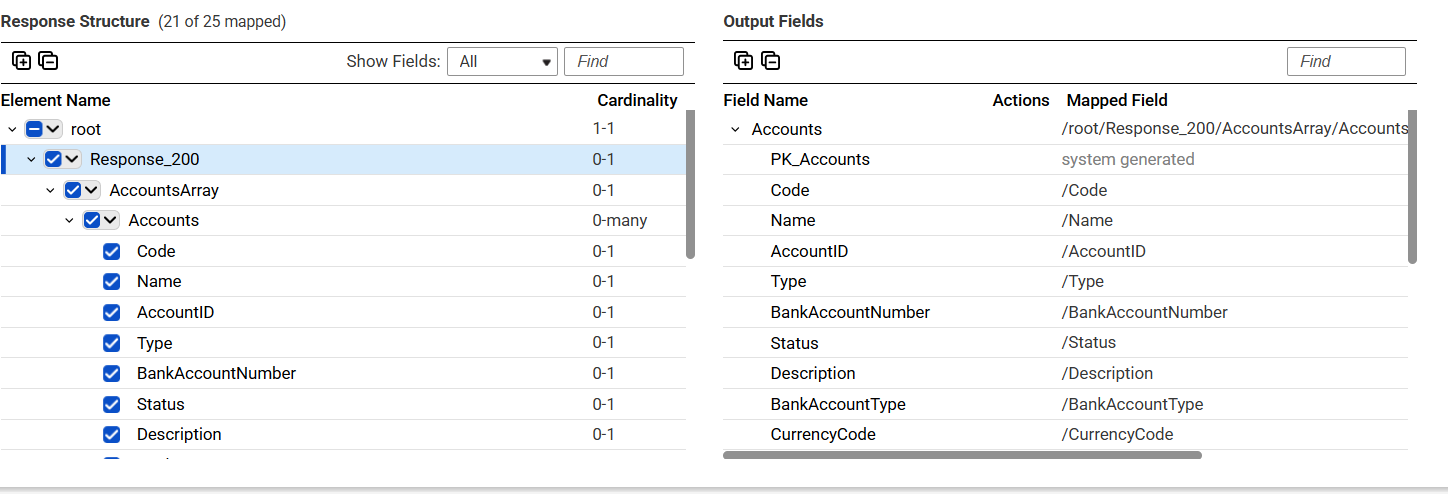Screen dimensions: 1448x494
Task: Select BankAccountNumber in Output Fields
Action: [850, 312]
